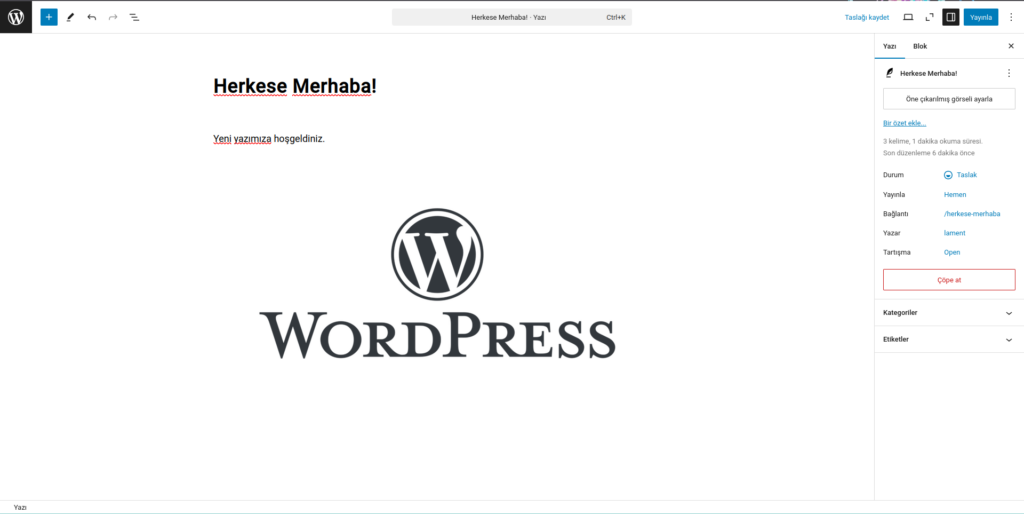Open the block inserter plus button

coord(49,17)
